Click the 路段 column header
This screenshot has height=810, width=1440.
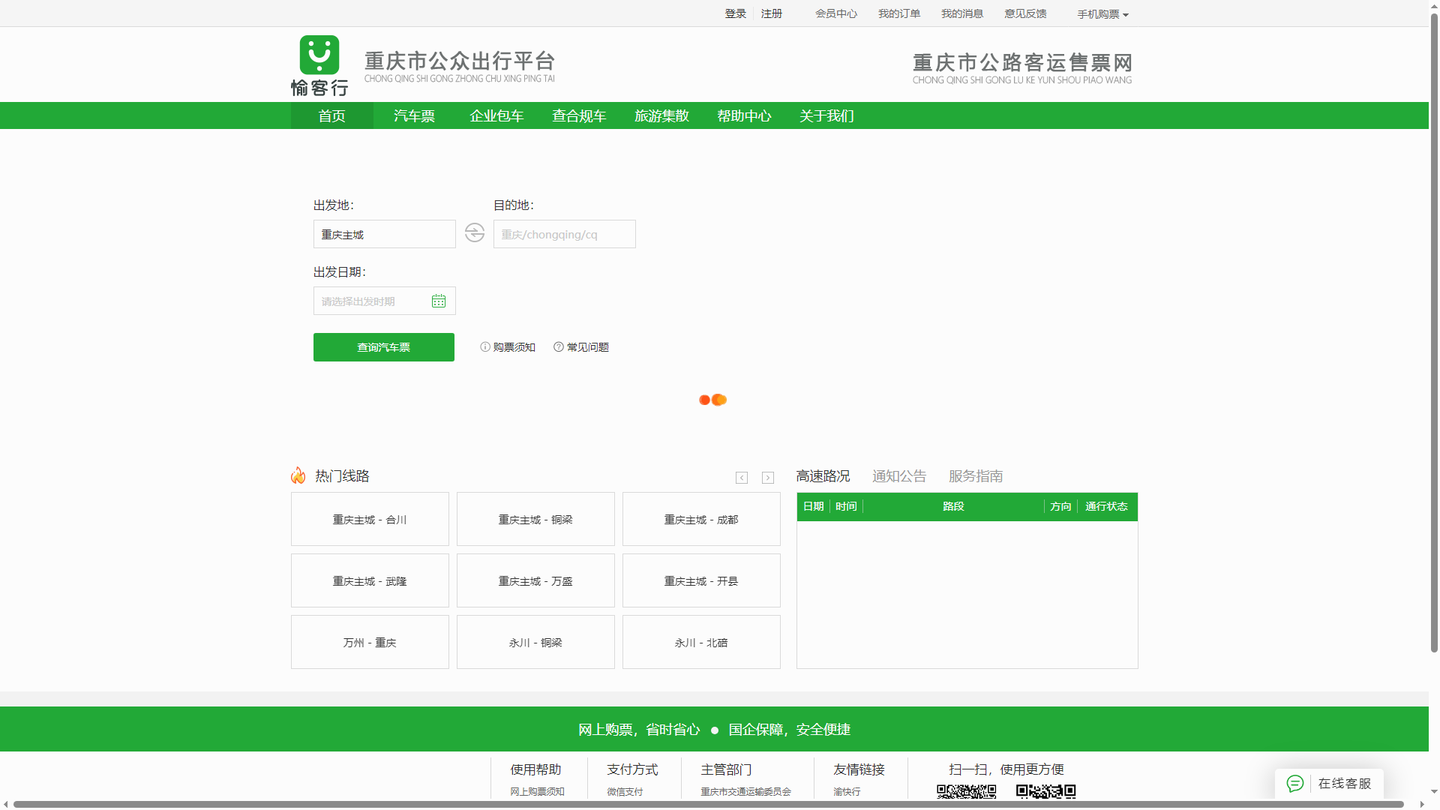(x=953, y=507)
